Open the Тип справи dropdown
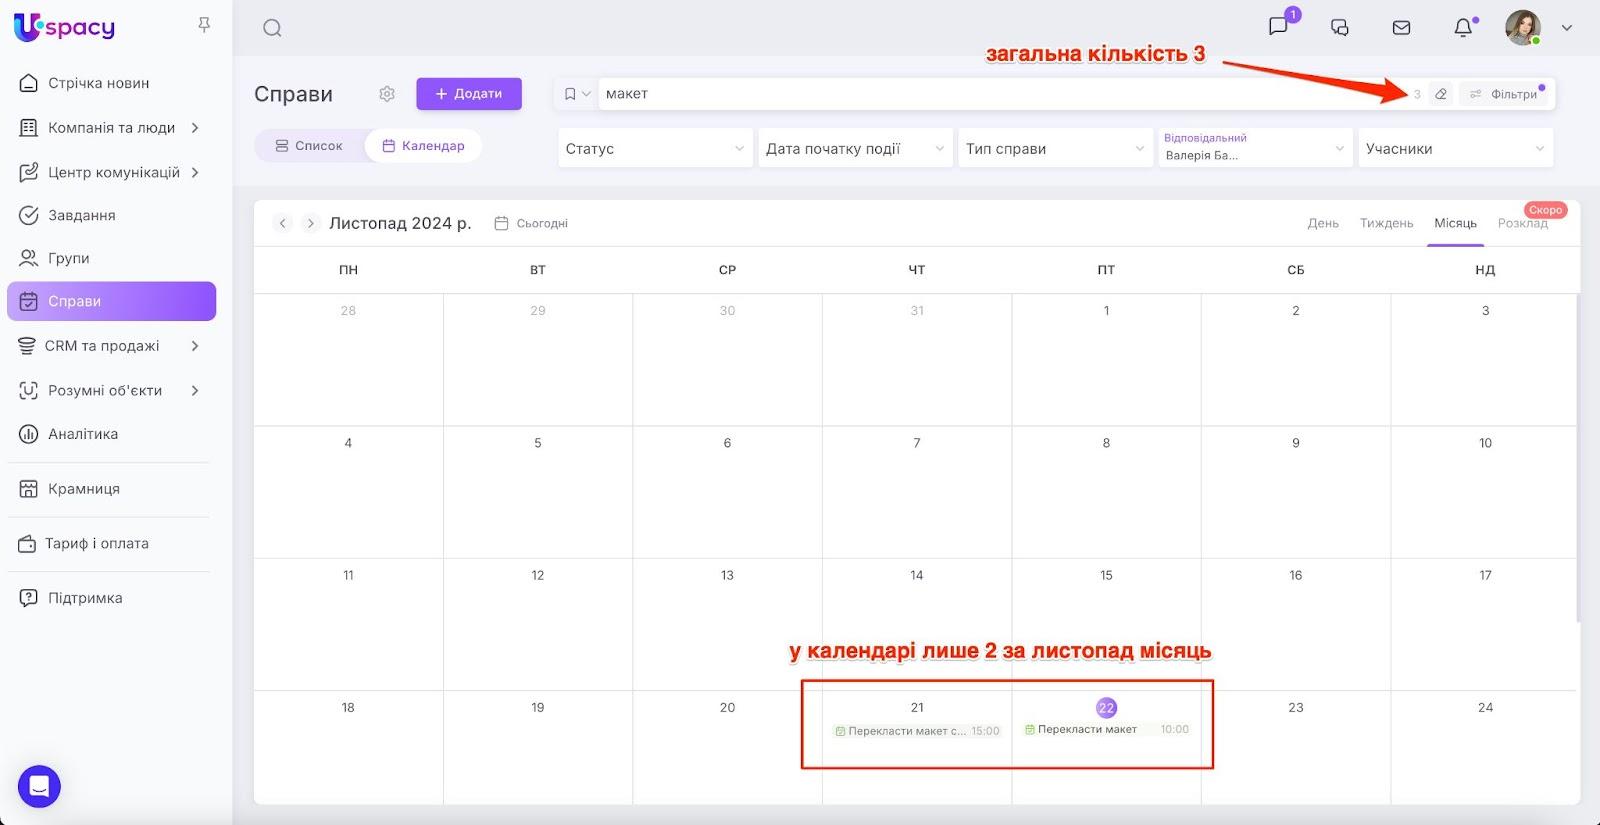Screen dimensions: 1600x825 point(1055,148)
